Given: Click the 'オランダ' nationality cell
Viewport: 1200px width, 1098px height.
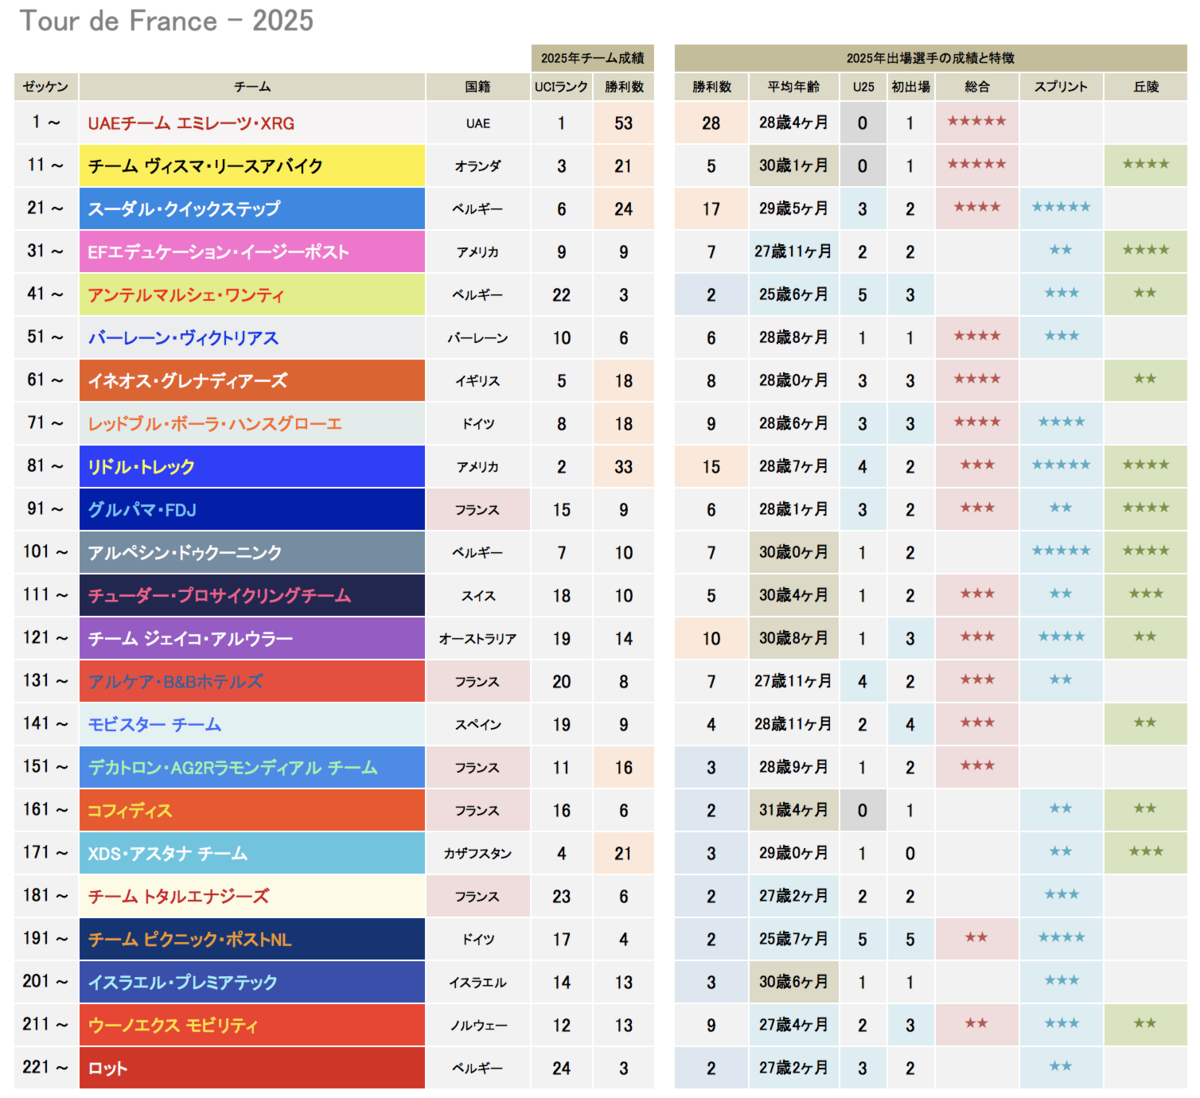Looking at the screenshot, I should (x=478, y=166).
